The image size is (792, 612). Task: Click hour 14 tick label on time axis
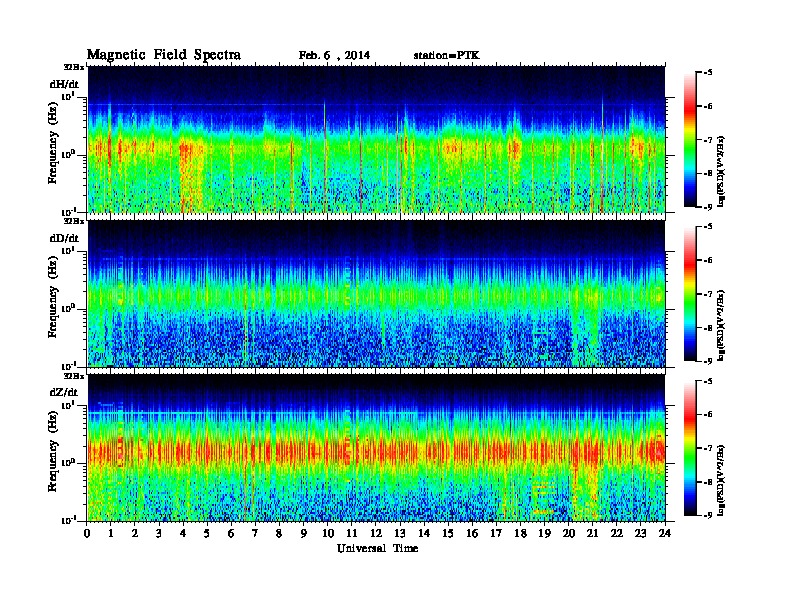(424, 533)
